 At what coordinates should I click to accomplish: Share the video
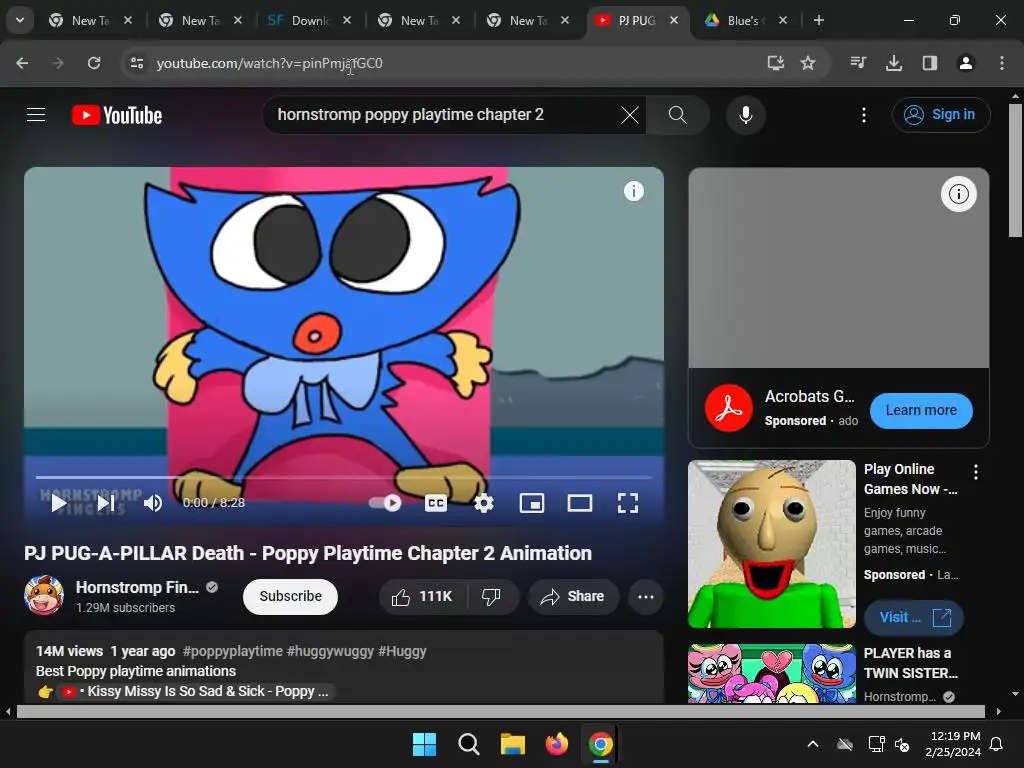573,596
